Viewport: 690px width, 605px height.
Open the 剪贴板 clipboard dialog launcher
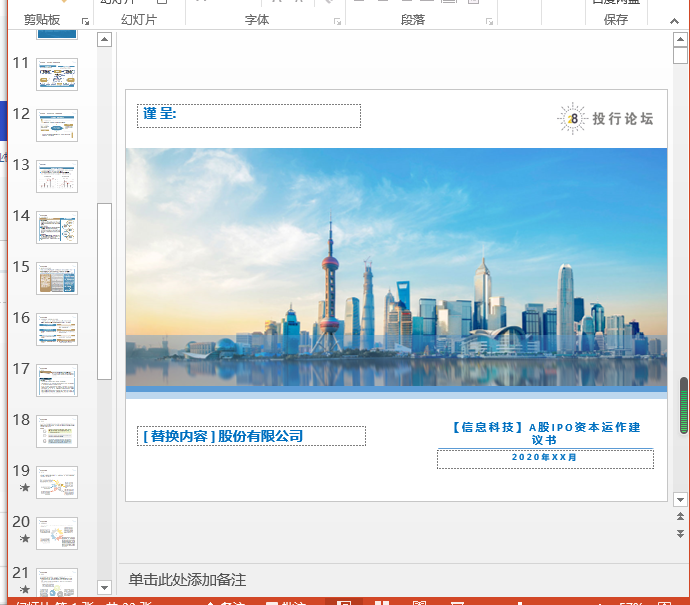[85, 22]
